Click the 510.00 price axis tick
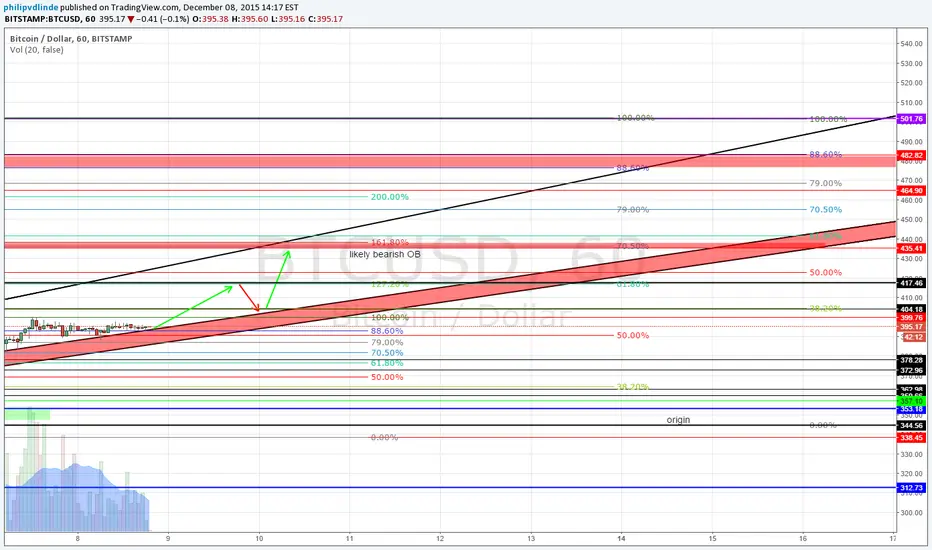Viewport: 932px width, 550px height. (x=911, y=103)
